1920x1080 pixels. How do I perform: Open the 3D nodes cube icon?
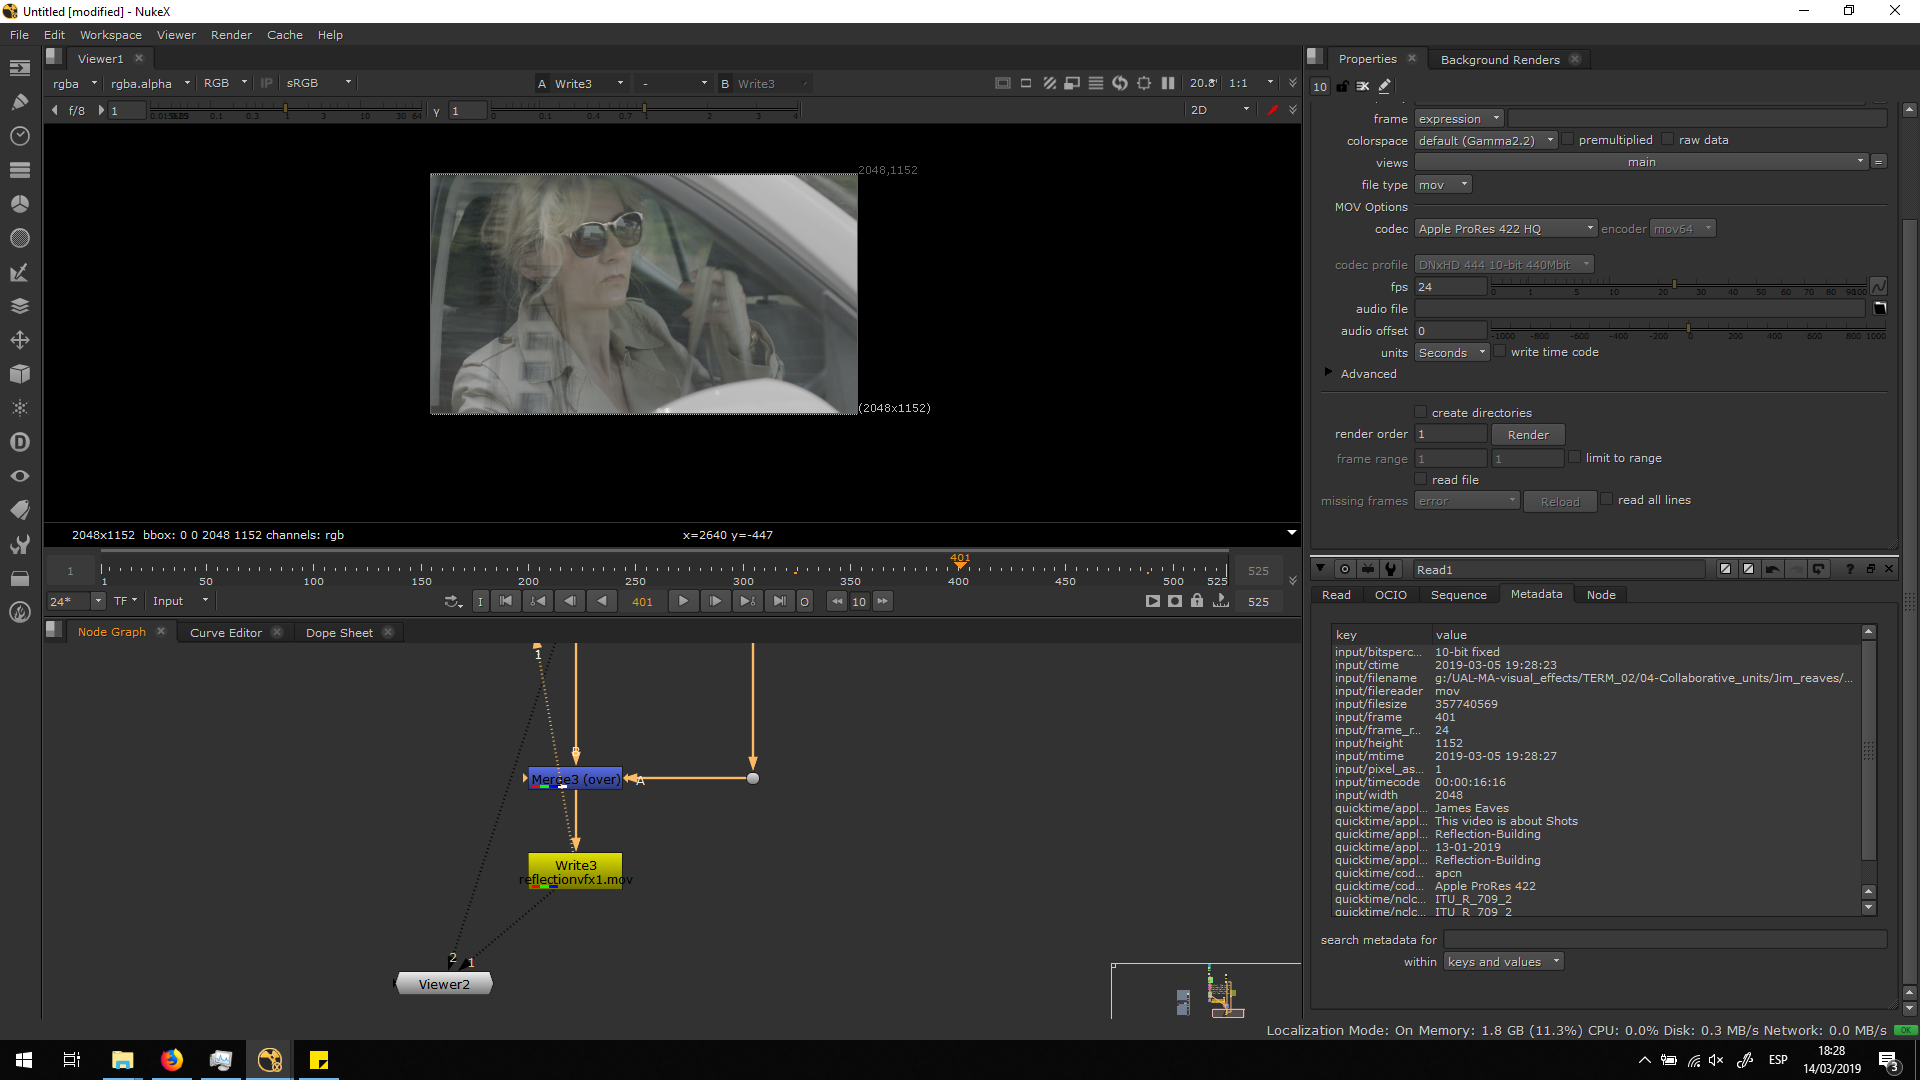(x=19, y=374)
